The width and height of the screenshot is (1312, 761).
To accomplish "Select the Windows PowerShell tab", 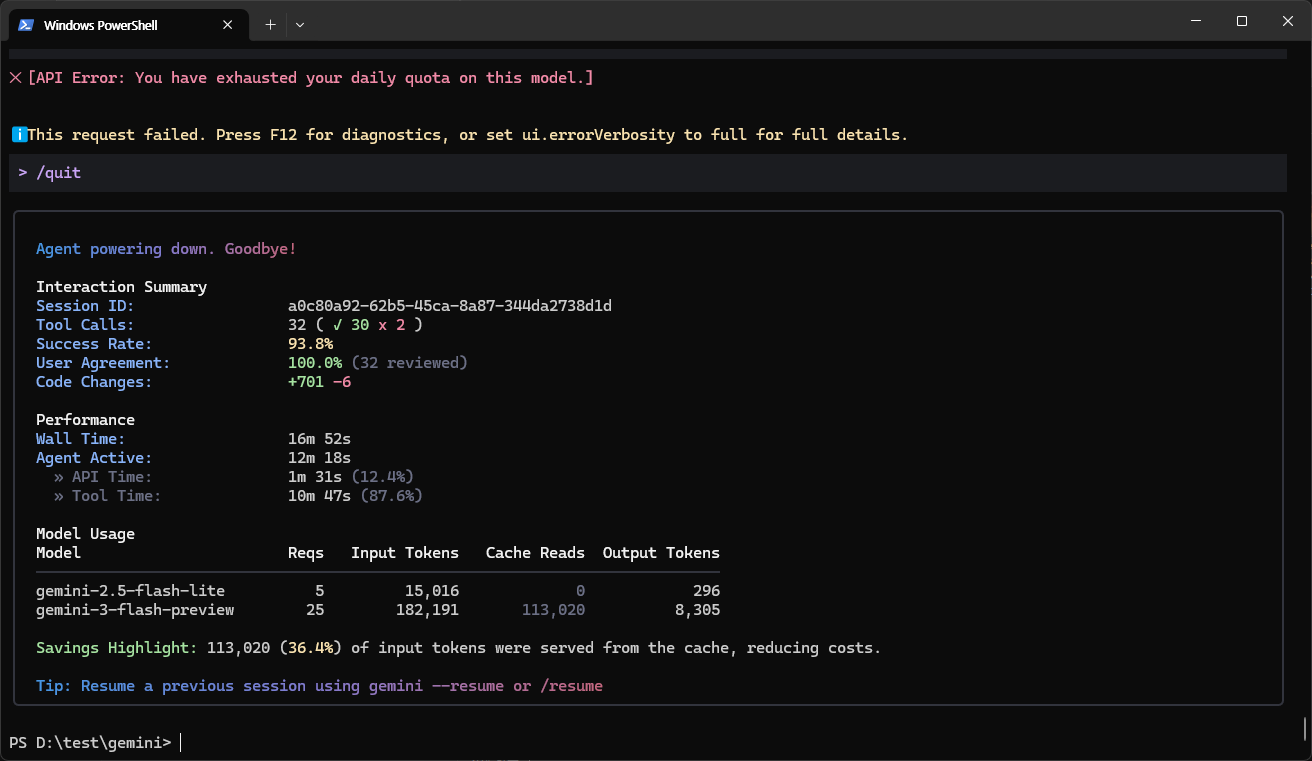I will click(127, 25).
